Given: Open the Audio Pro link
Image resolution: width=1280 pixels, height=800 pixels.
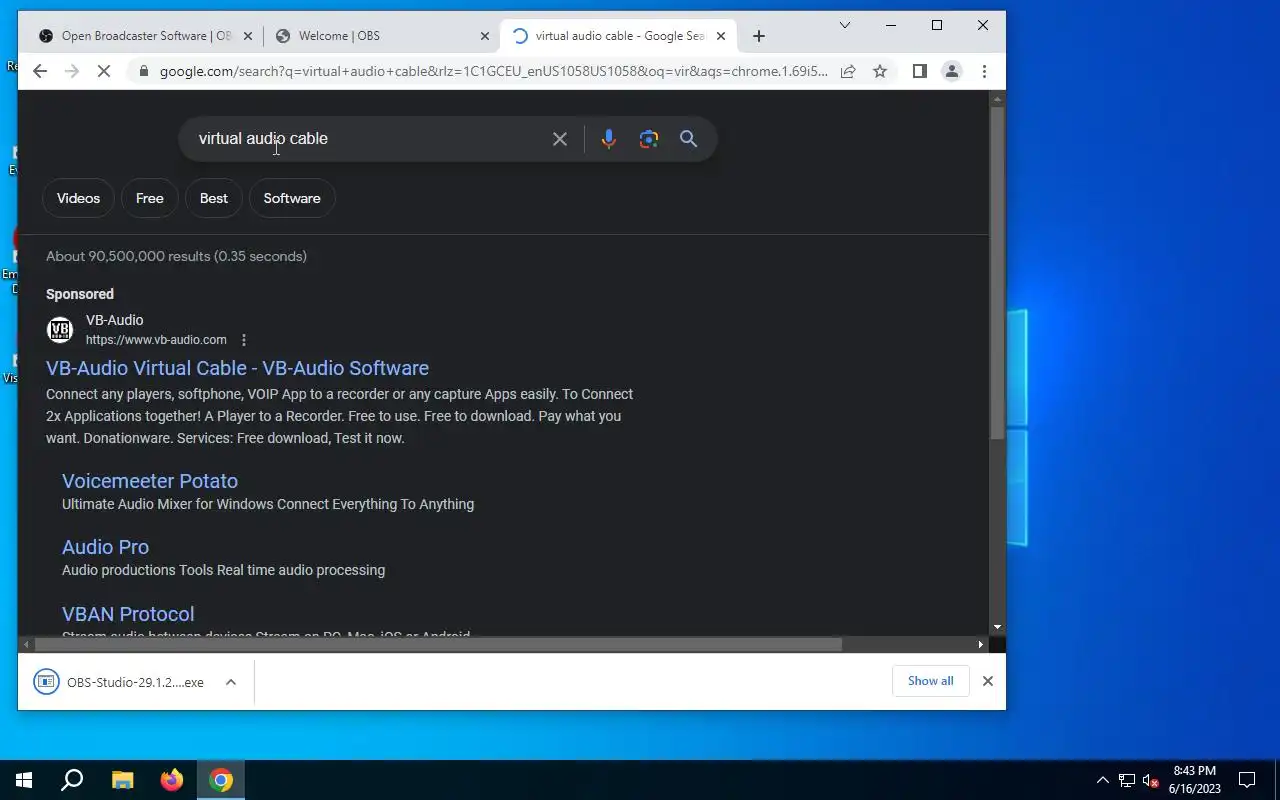Looking at the screenshot, I should point(105,547).
